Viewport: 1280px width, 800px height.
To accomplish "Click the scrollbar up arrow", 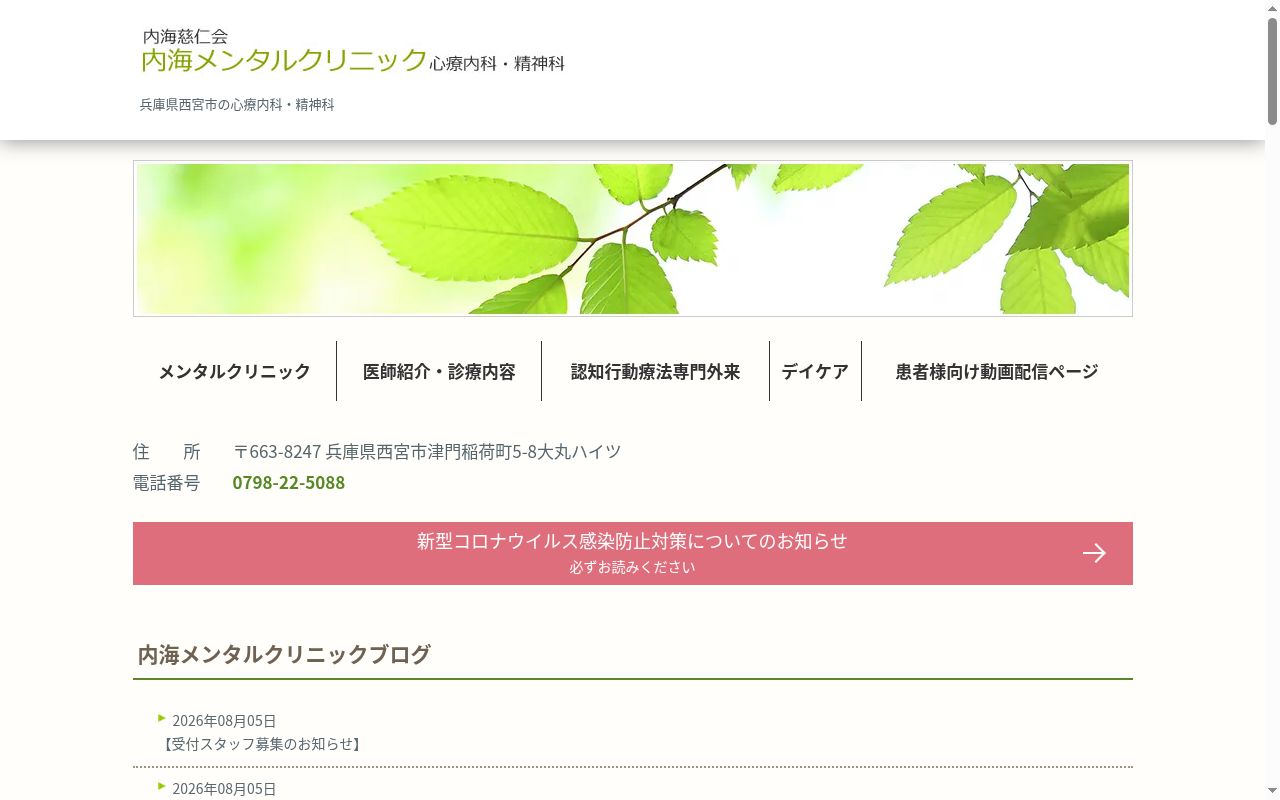I will [x=1272, y=8].
